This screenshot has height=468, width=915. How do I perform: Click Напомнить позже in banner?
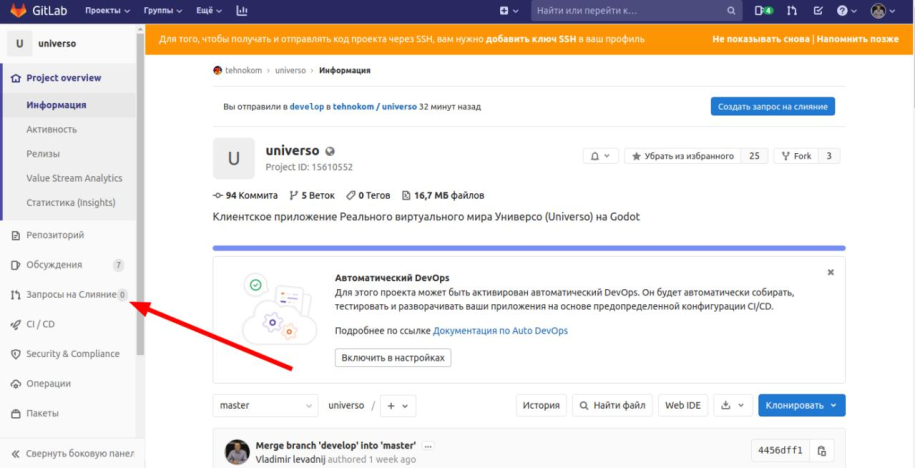[858, 39]
